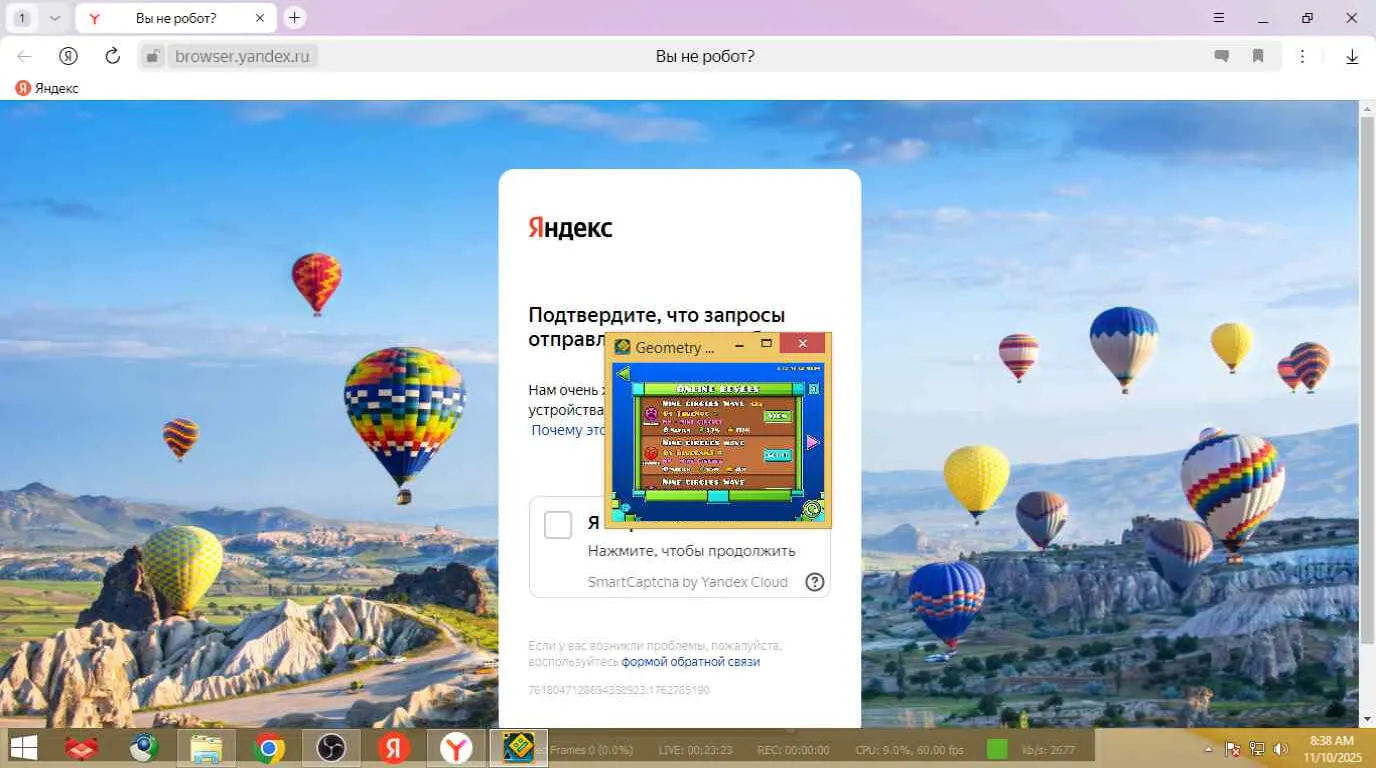1376x768 pixels.
Task: Switch to OBS Studio in the taskbar
Action: (331, 748)
